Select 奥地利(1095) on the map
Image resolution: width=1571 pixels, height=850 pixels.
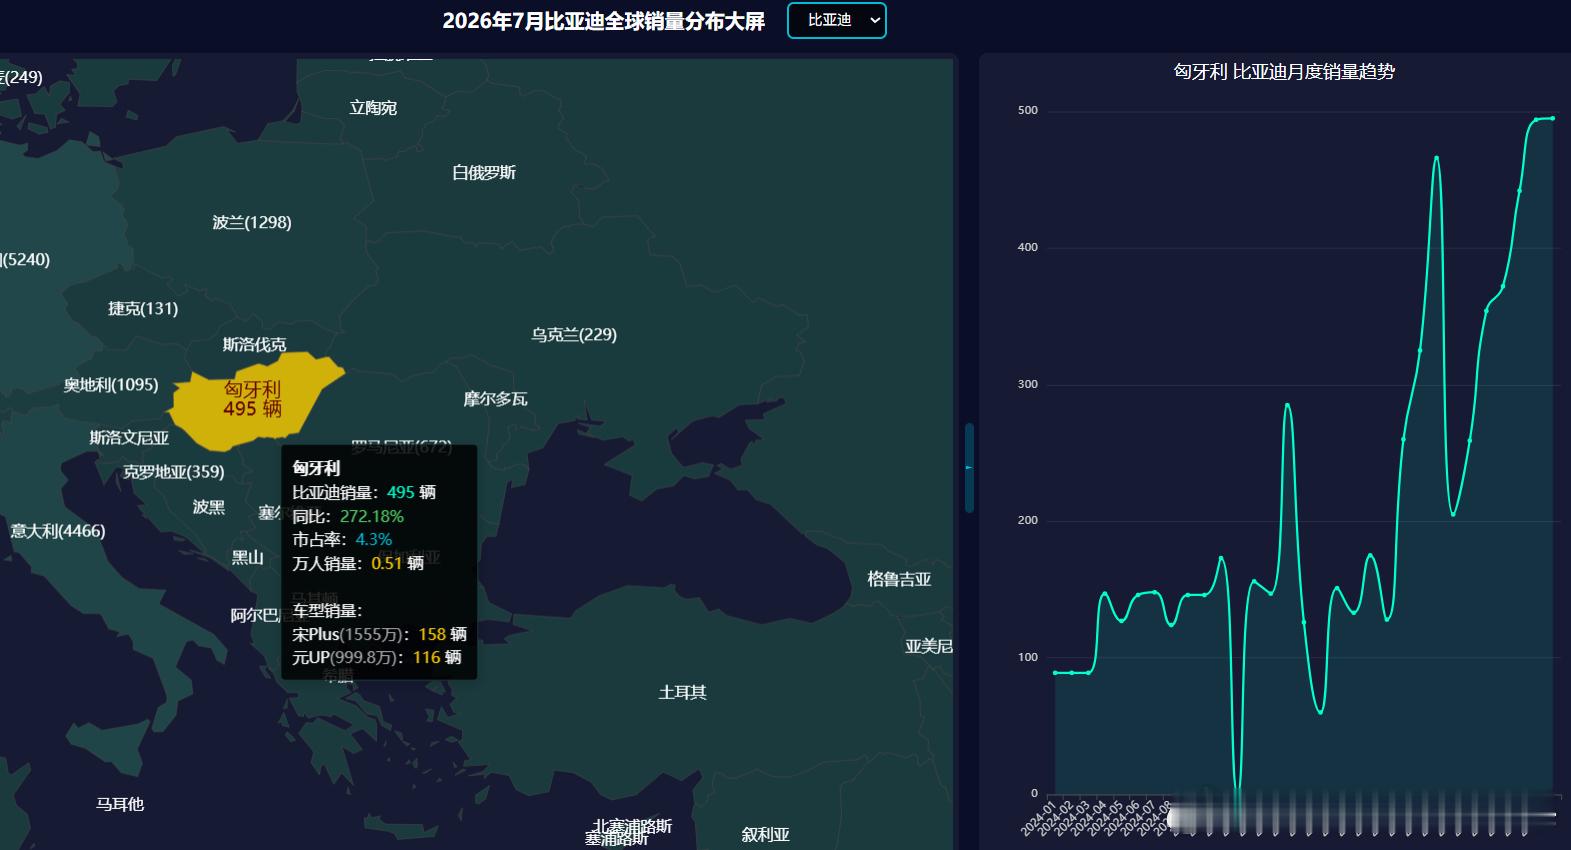(111, 385)
